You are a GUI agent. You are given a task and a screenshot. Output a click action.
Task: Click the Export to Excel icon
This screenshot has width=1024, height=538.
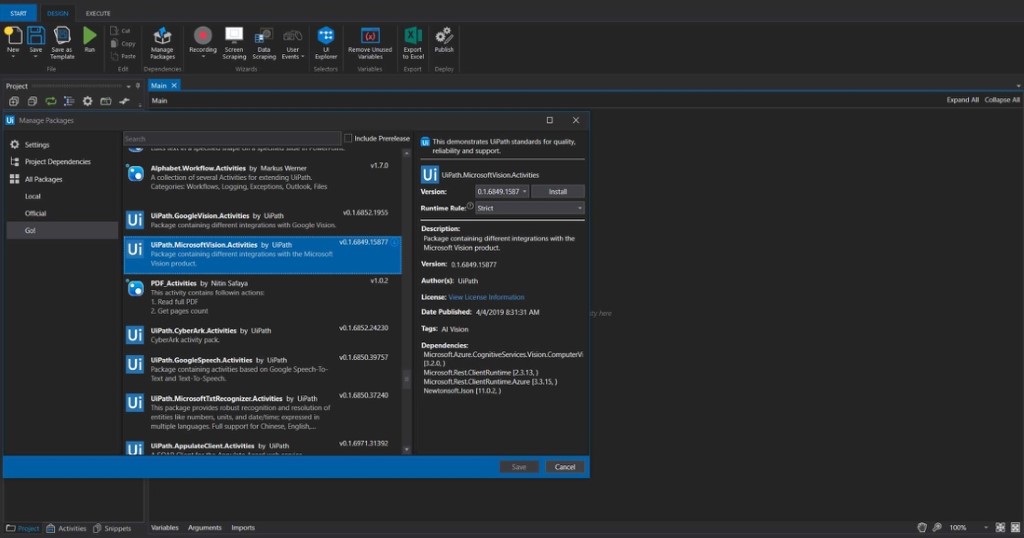point(413,35)
